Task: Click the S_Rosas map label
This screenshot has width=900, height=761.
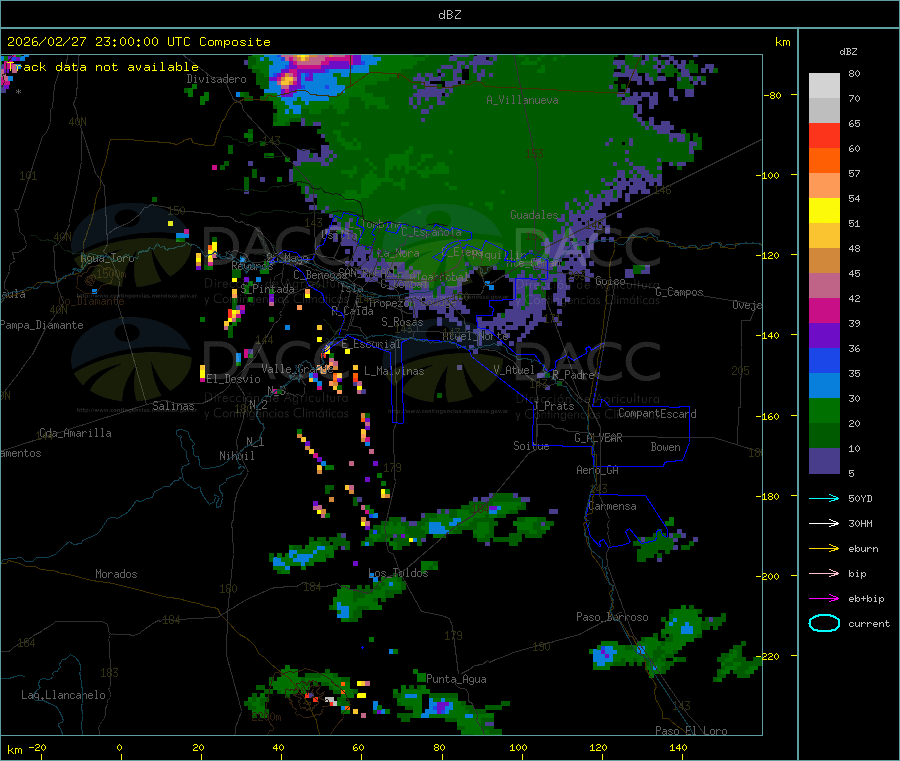Action: [402, 322]
